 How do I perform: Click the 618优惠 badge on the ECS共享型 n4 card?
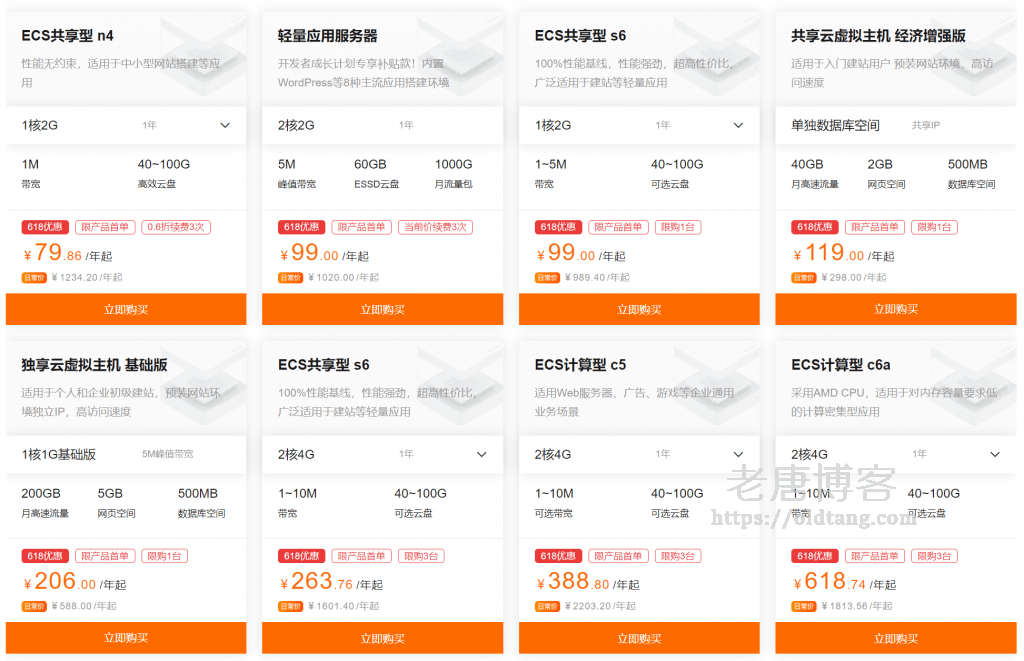[45, 227]
